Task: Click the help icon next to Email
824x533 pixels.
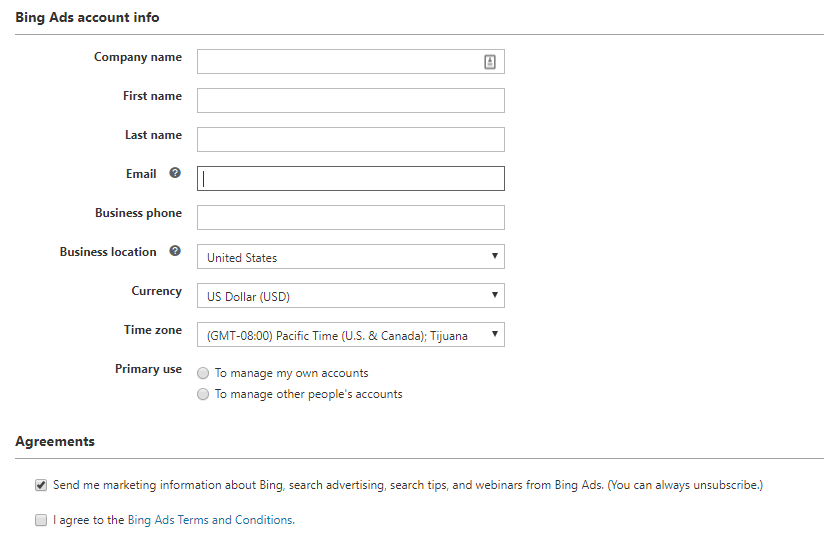Action: (x=175, y=173)
